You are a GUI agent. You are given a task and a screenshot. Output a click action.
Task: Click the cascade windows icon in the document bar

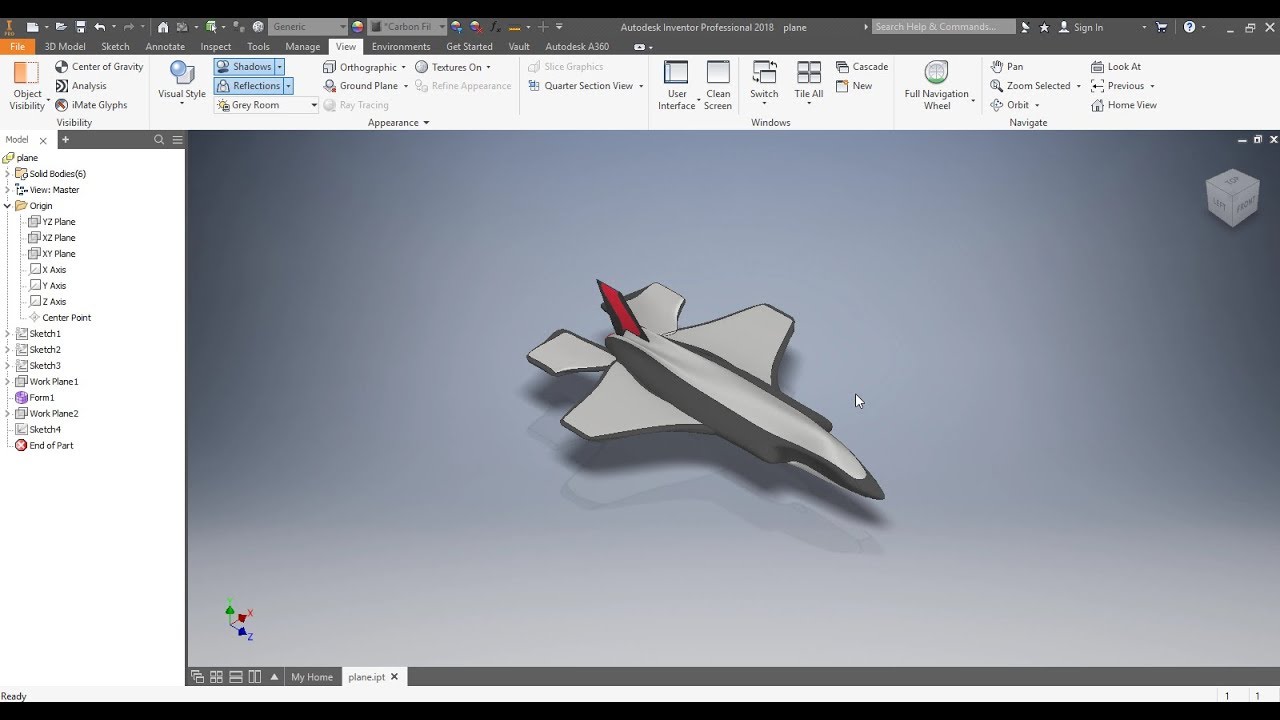pyautogui.click(x=197, y=677)
